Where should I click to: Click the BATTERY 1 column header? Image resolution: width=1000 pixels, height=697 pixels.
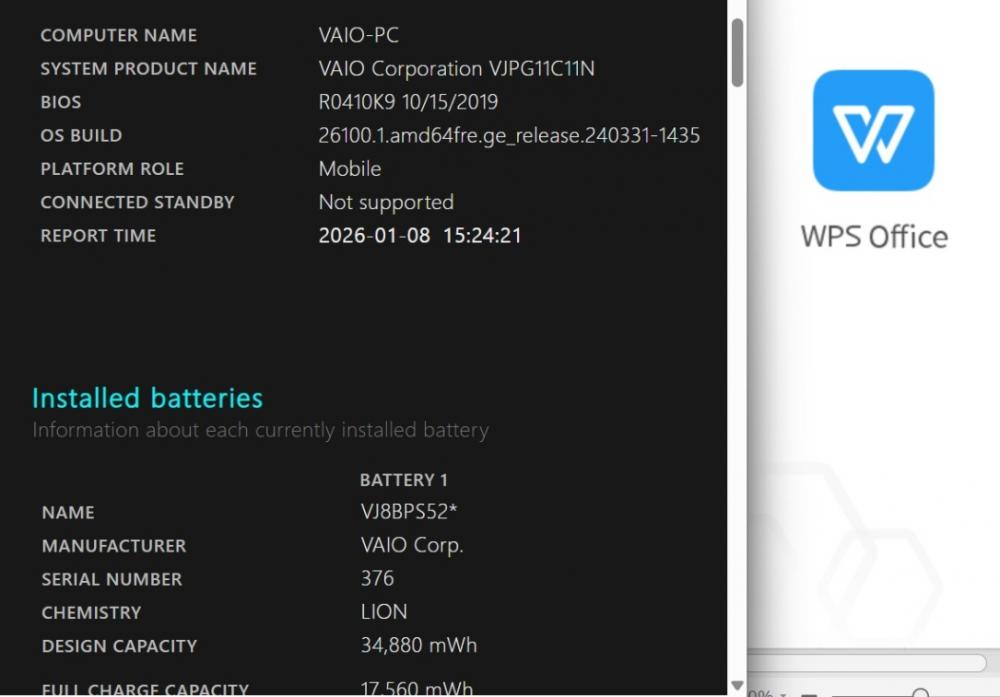coord(404,480)
